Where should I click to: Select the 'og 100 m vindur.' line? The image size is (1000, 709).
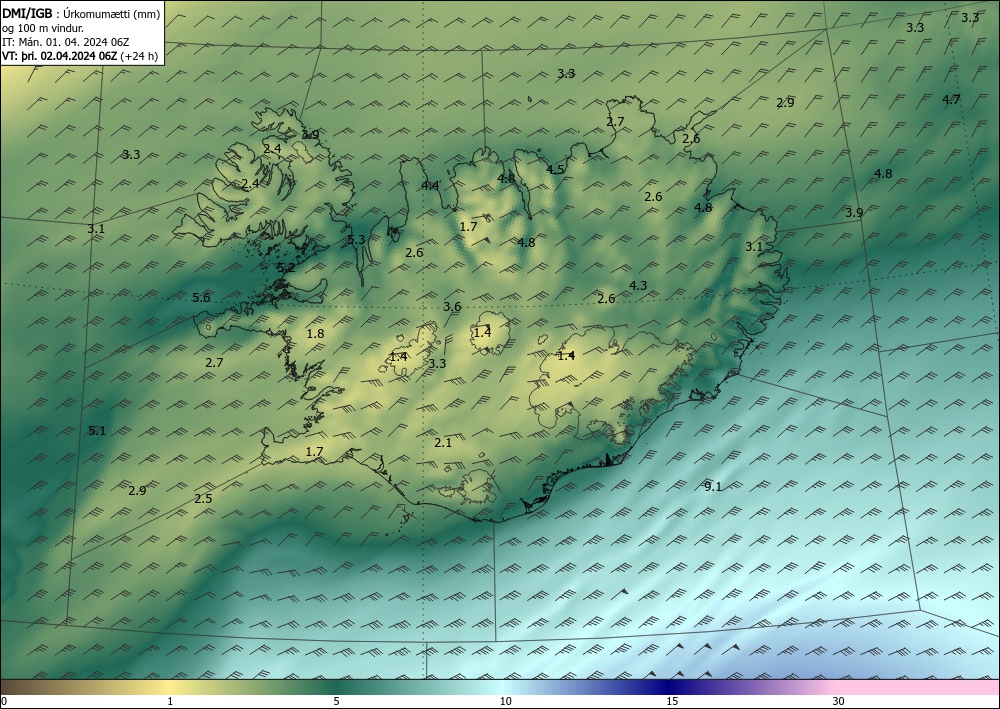pyautogui.click(x=43, y=28)
